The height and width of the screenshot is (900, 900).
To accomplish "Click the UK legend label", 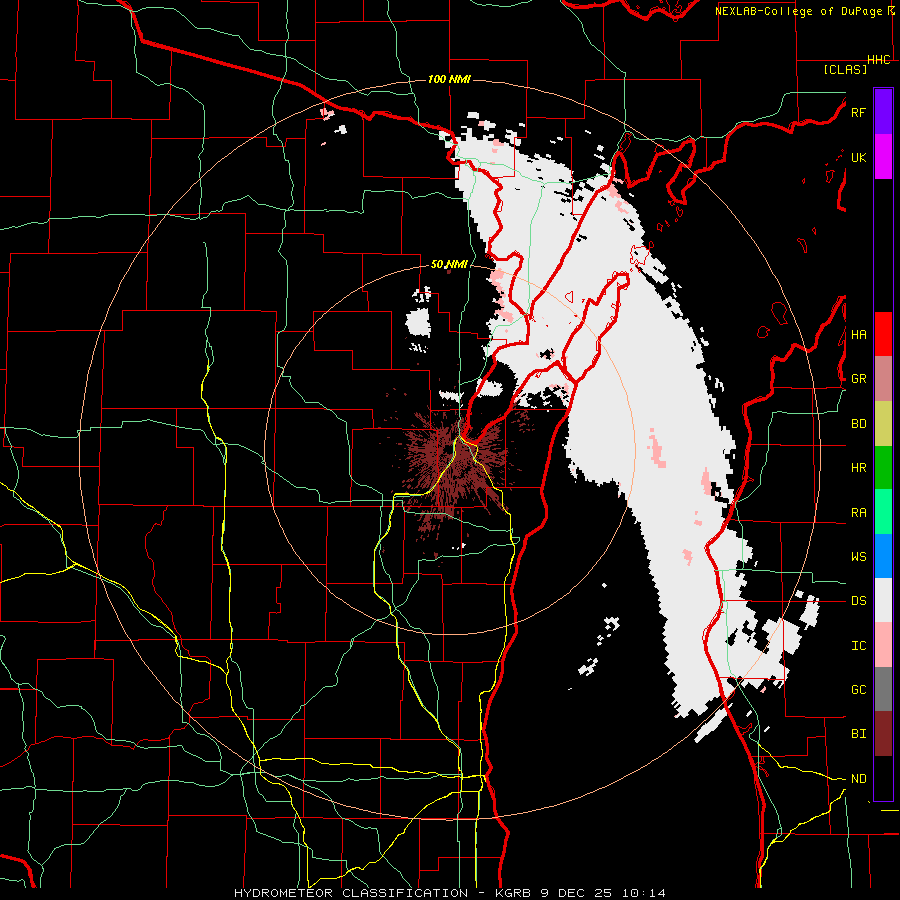I will coord(858,157).
